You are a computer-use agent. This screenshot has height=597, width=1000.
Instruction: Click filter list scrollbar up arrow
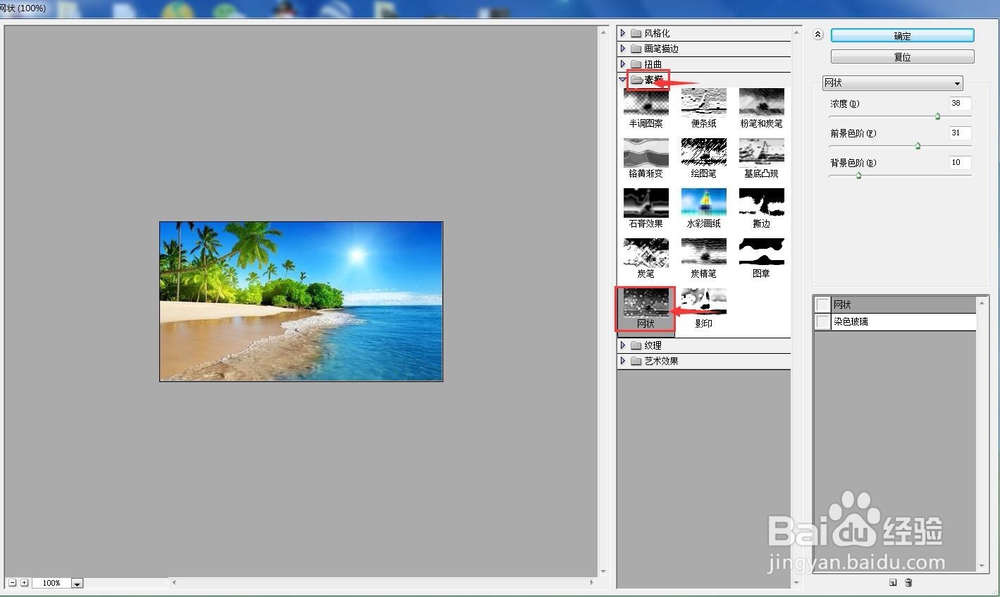(796, 32)
